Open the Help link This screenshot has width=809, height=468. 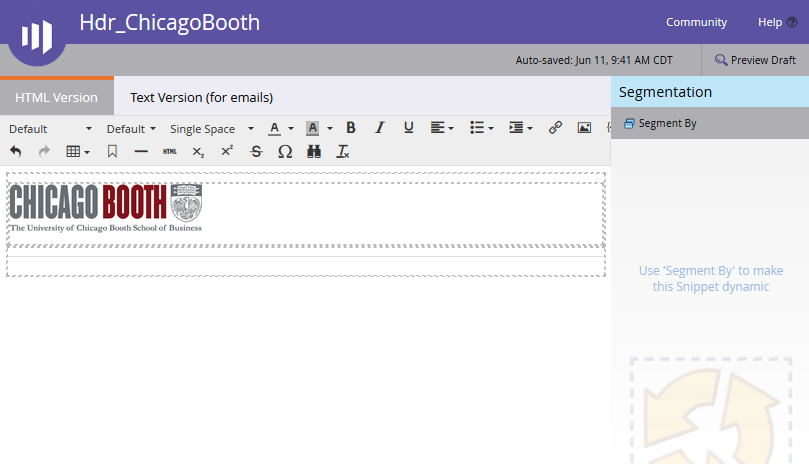click(770, 22)
